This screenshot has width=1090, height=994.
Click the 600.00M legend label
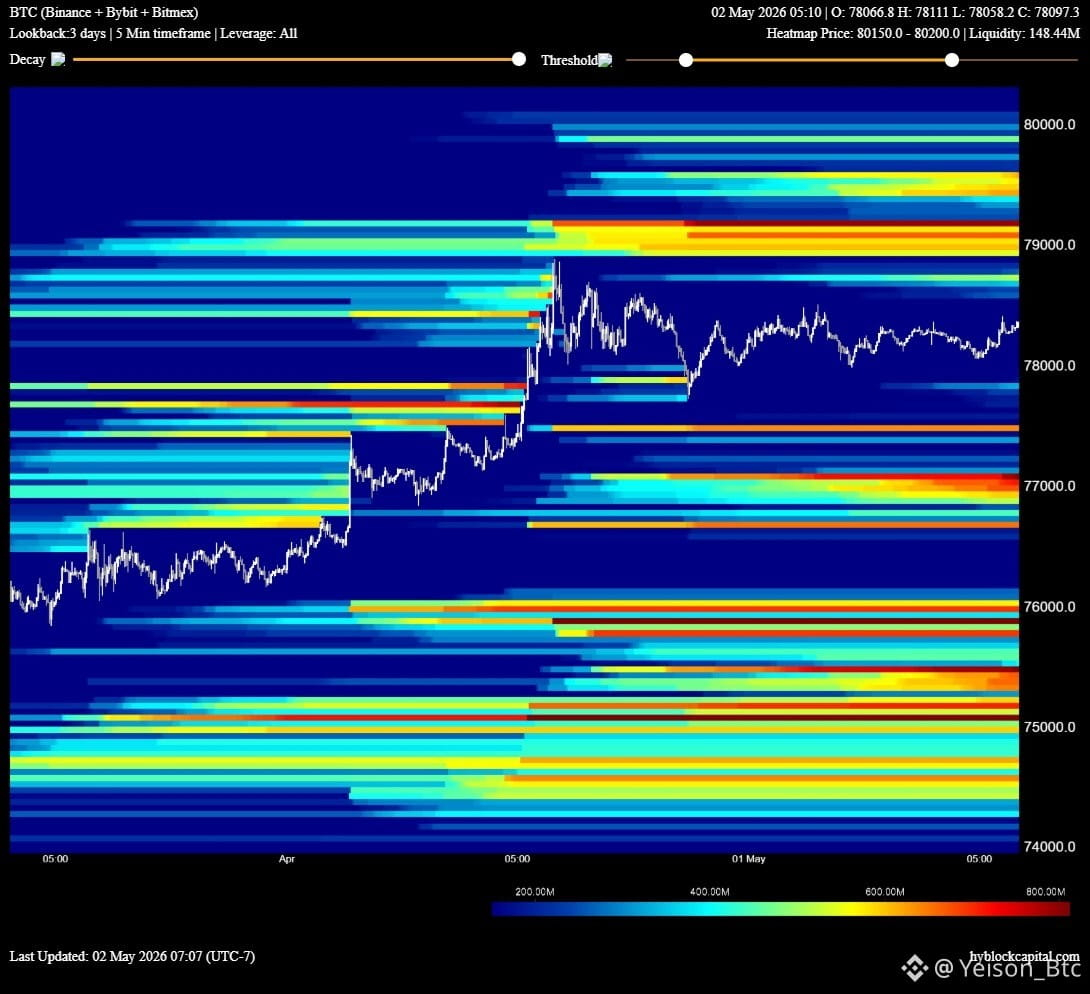click(884, 892)
